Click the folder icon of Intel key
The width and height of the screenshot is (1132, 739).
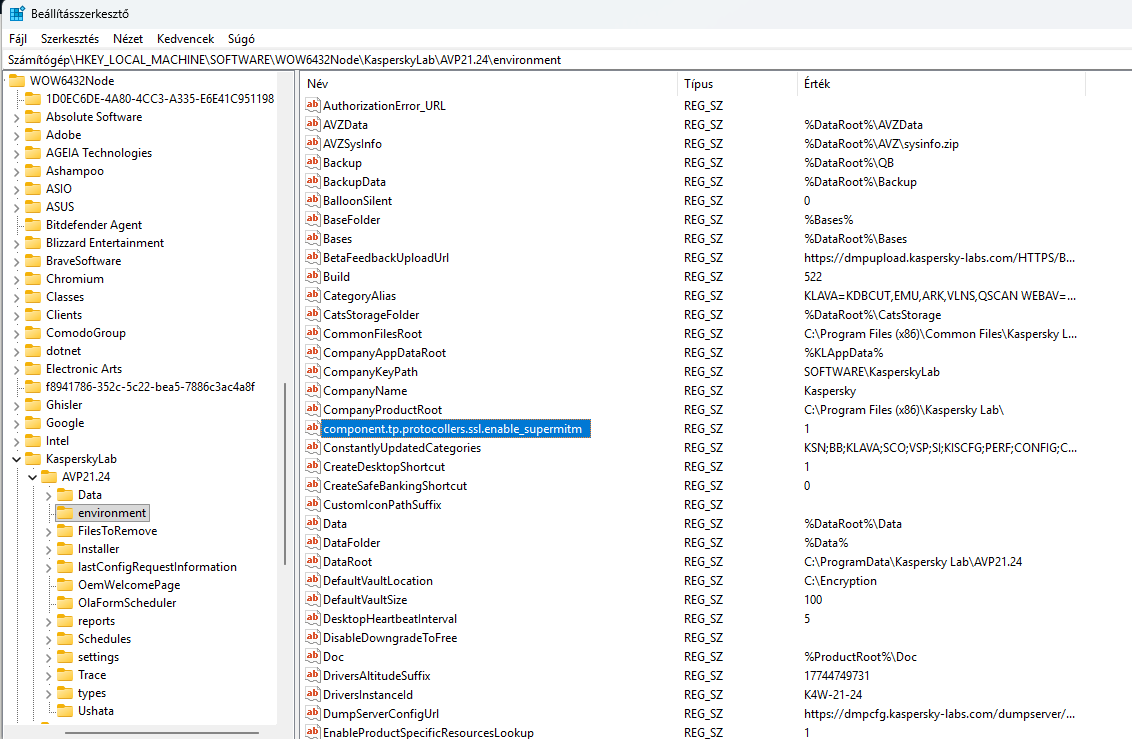(x=33, y=441)
